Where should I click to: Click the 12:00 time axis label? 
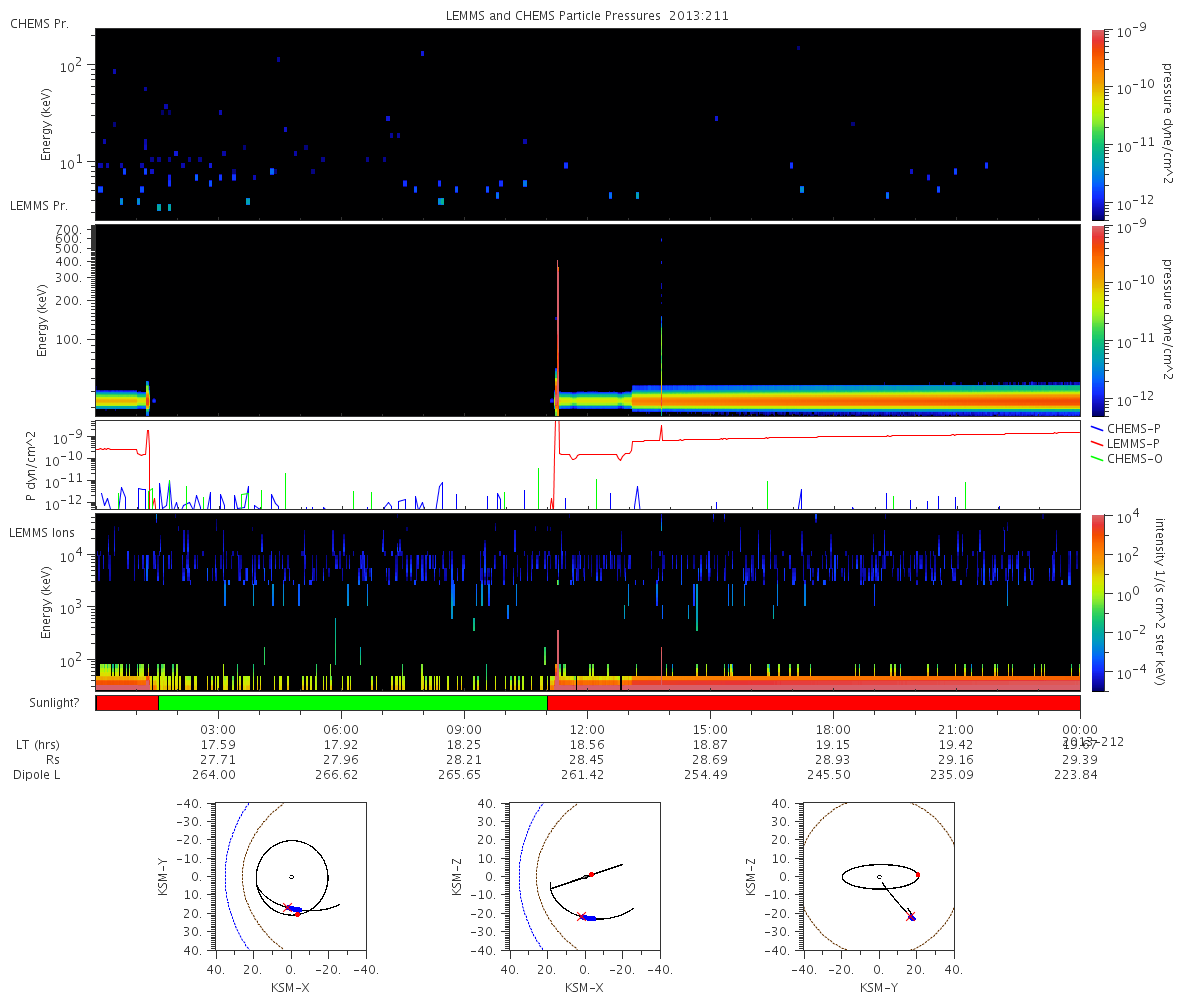[587, 729]
